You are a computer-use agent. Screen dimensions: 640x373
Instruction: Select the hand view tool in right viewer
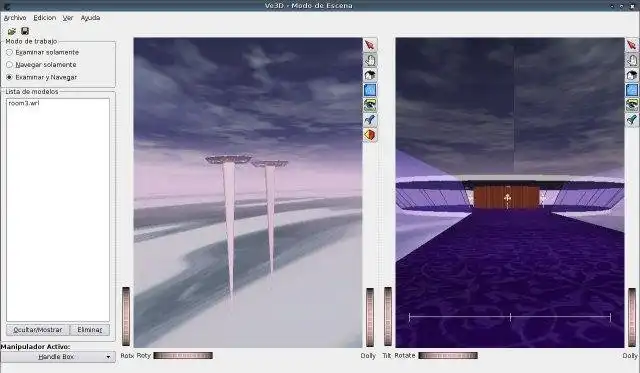(632, 60)
